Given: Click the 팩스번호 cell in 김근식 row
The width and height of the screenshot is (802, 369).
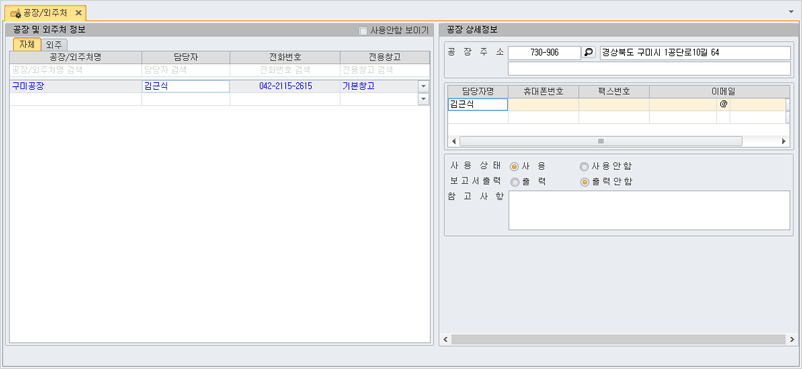Looking at the screenshot, I should [x=614, y=104].
